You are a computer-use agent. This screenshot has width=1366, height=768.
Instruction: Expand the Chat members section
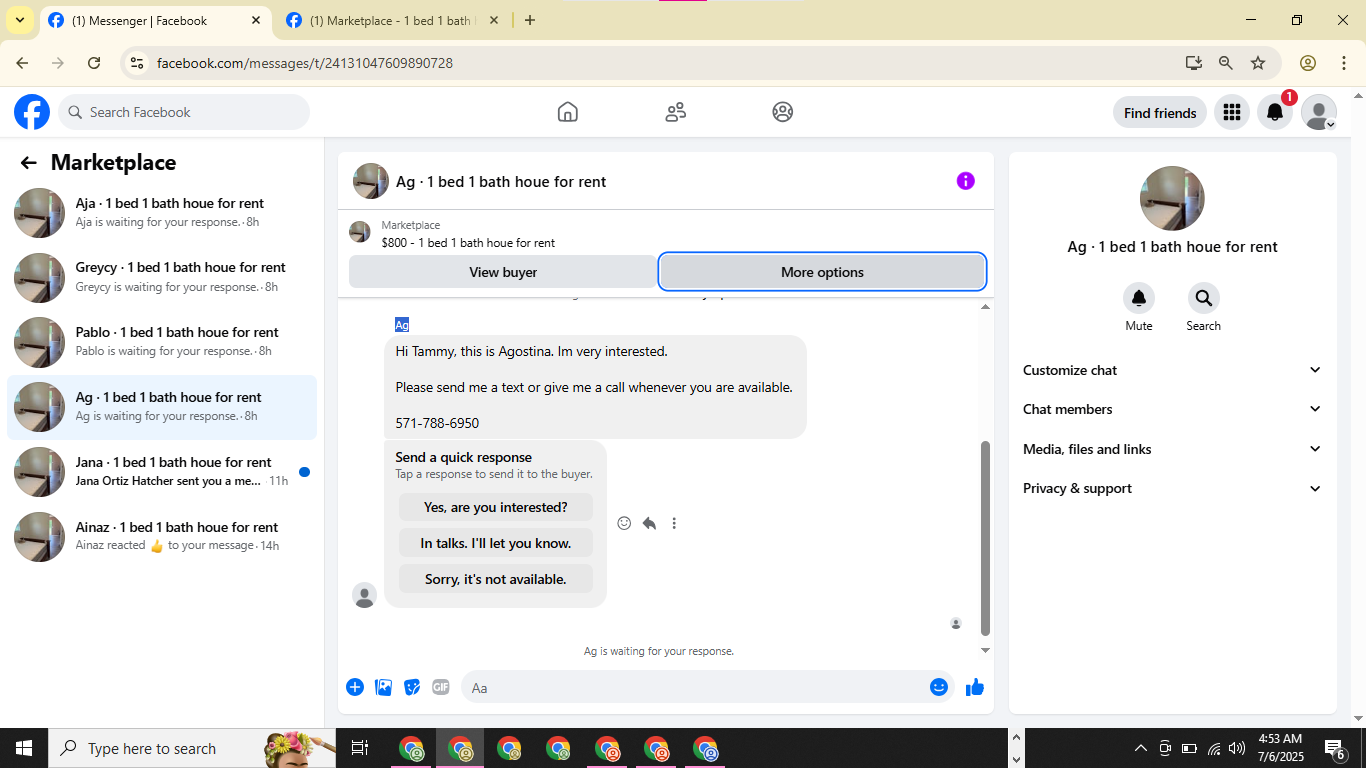tap(1172, 409)
